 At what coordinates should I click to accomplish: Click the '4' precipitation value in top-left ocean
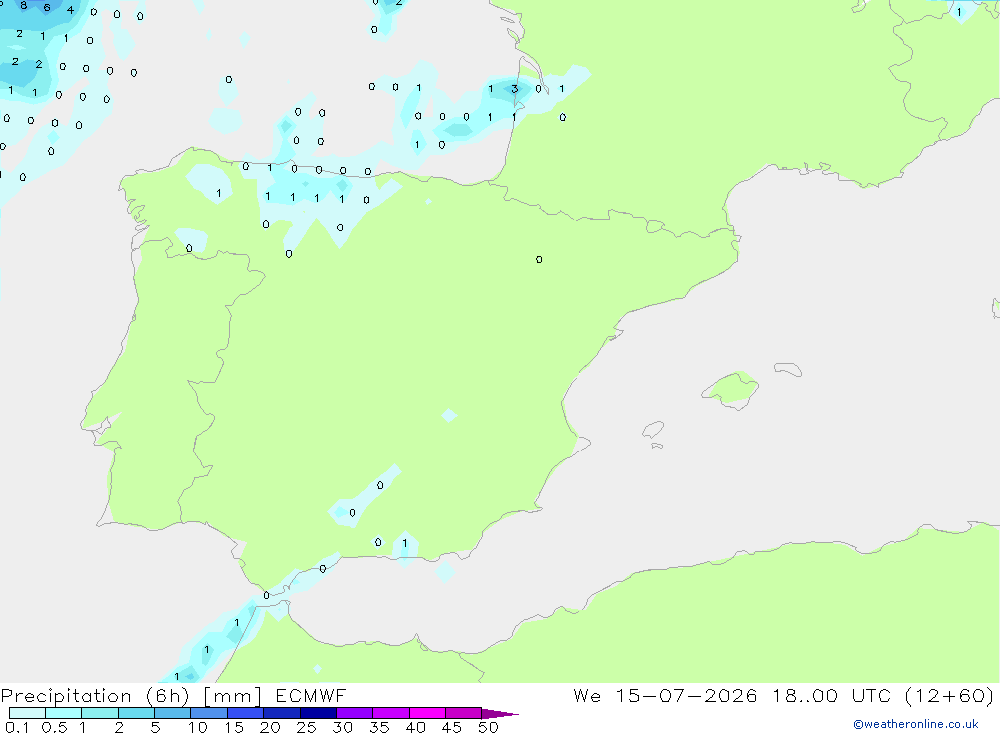point(70,10)
